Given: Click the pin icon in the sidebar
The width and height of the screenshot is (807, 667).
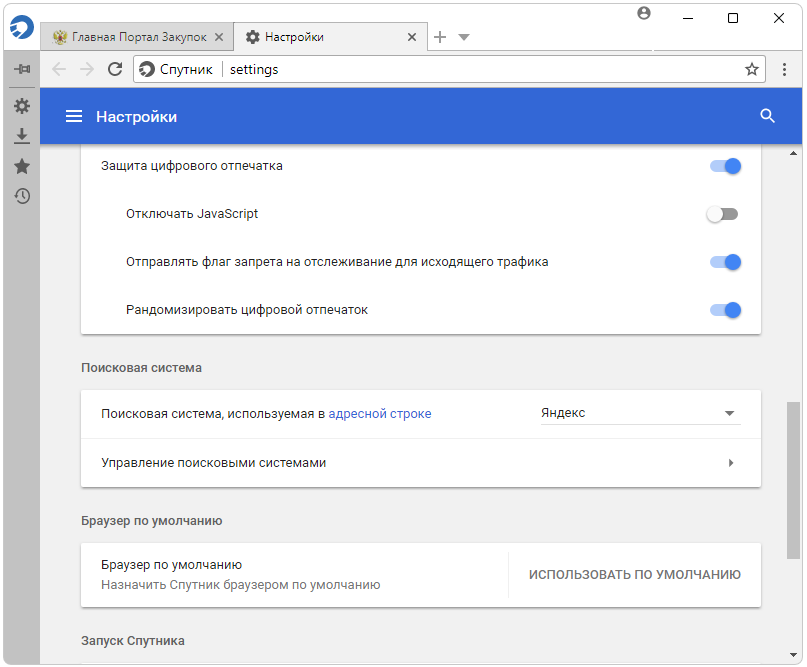Looking at the screenshot, I should click(21, 69).
